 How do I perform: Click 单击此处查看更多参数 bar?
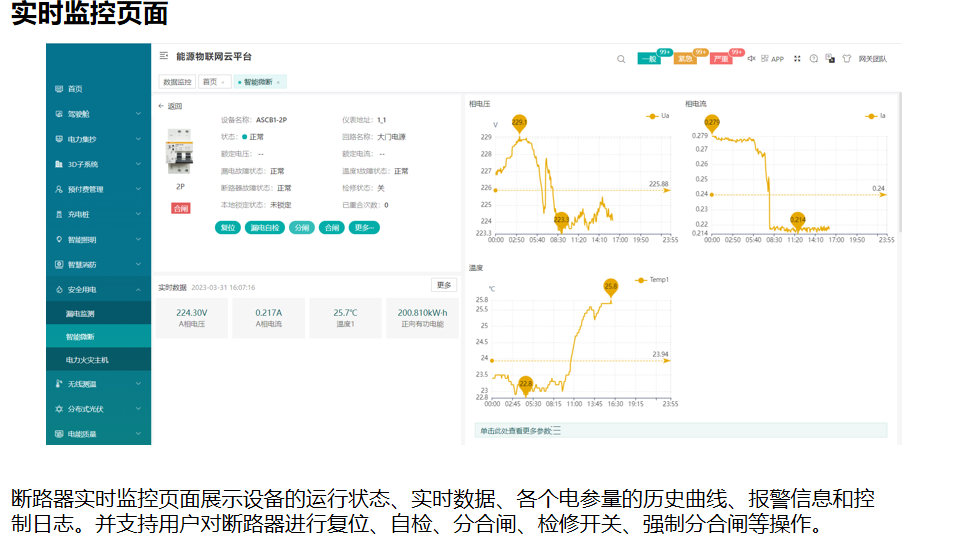pyautogui.click(x=681, y=430)
